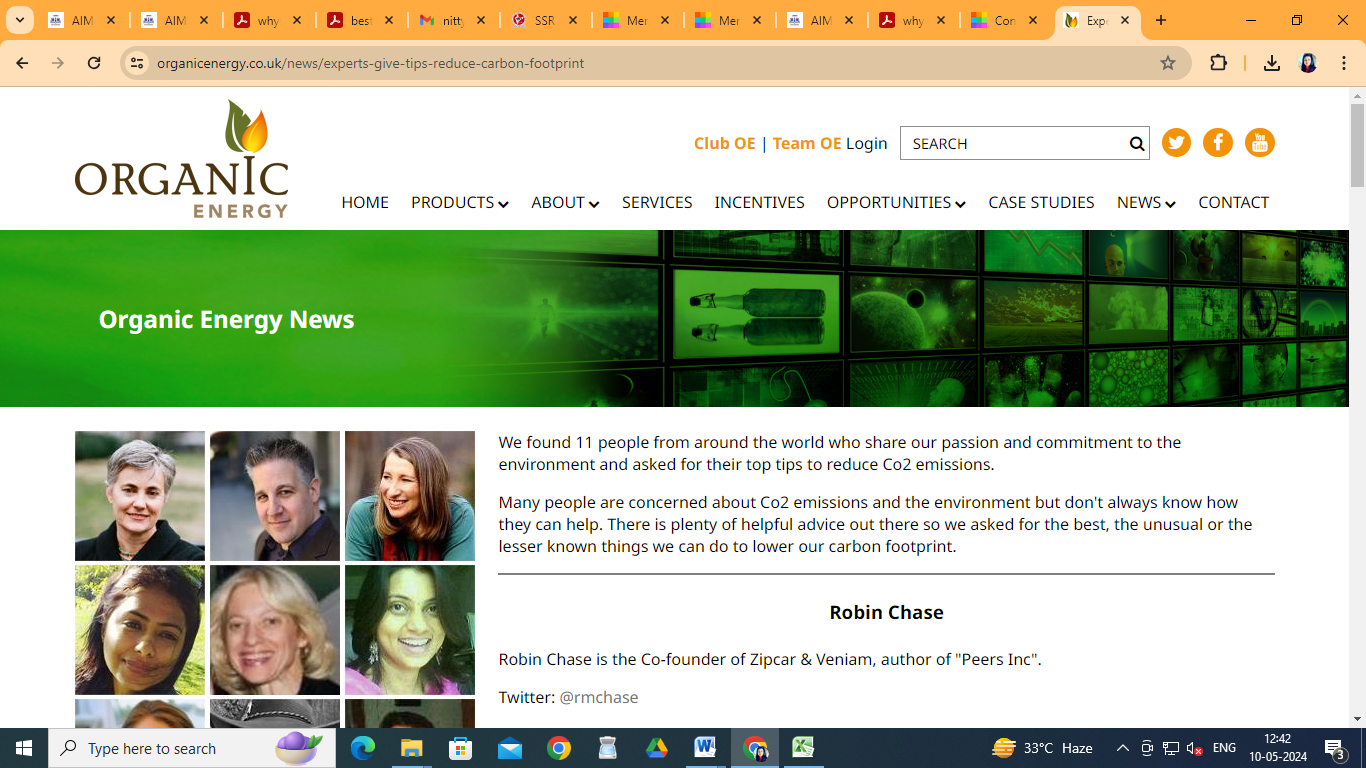Reload the page
Viewport: 1366px width, 768px height.
pyautogui.click(x=94, y=63)
